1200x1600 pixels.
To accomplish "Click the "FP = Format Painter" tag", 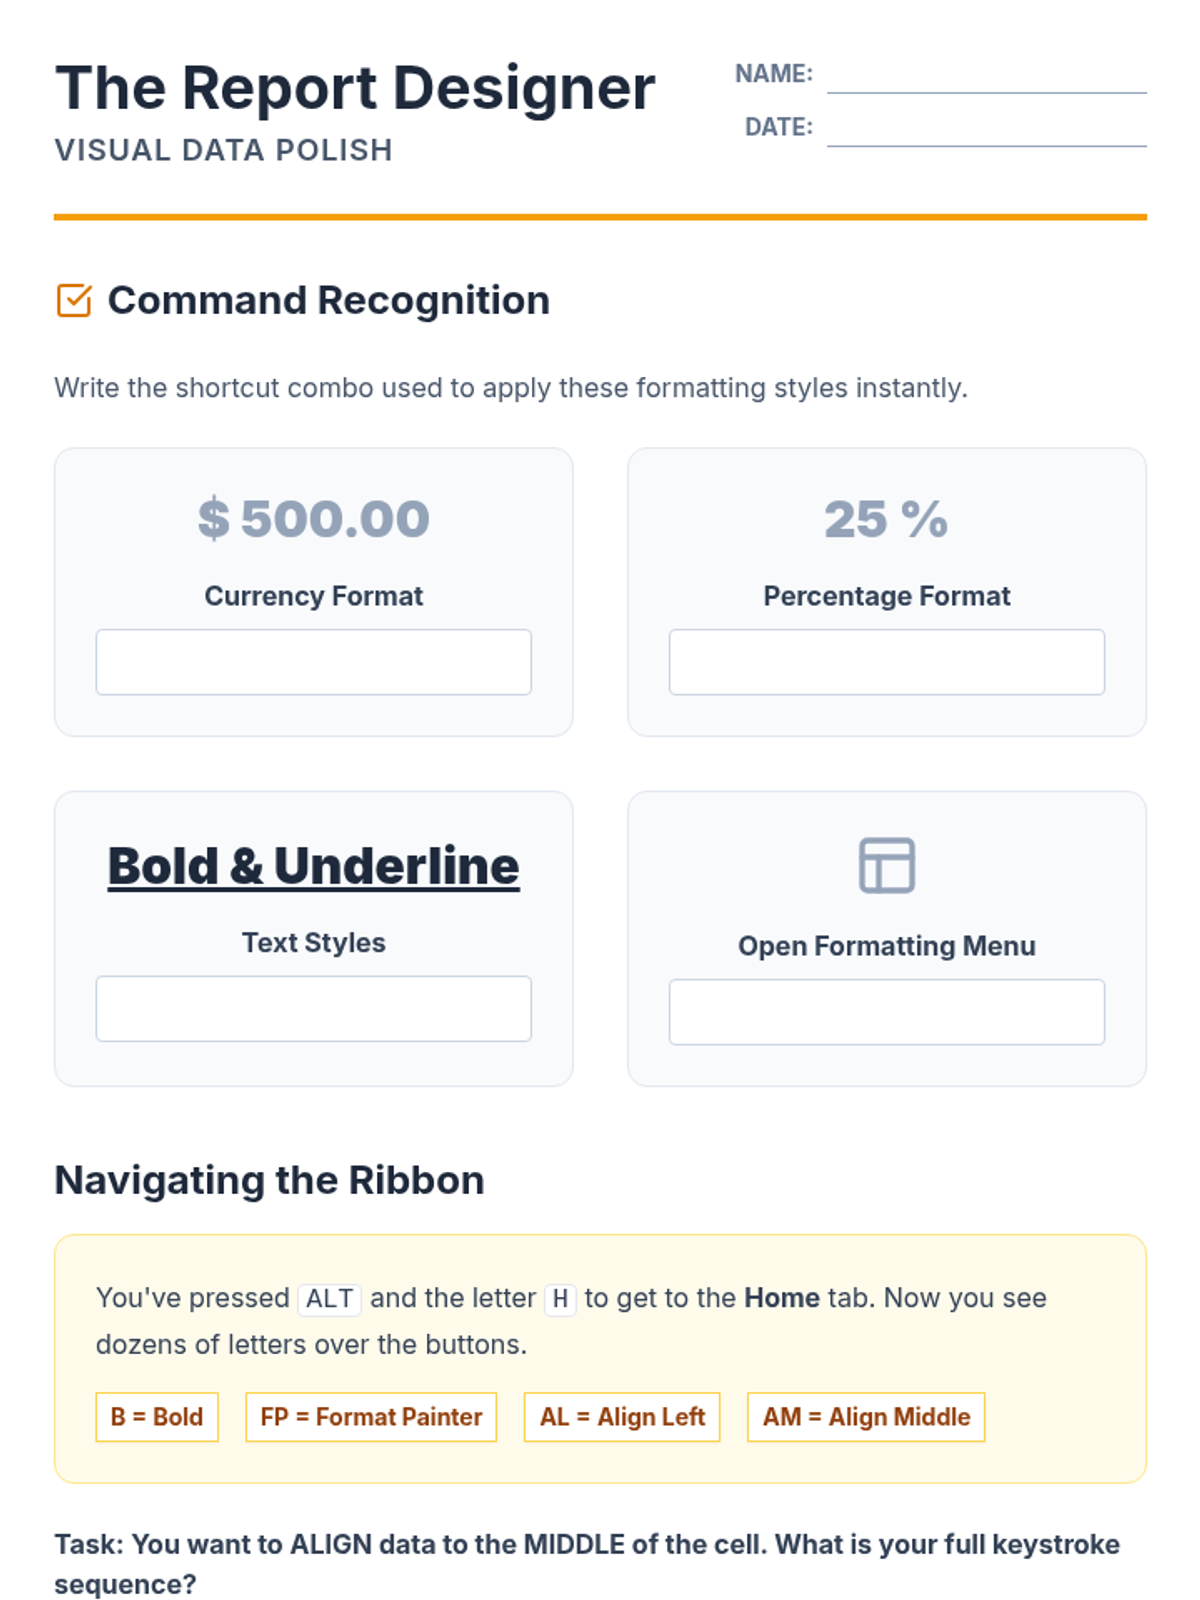I will [371, 1417].
